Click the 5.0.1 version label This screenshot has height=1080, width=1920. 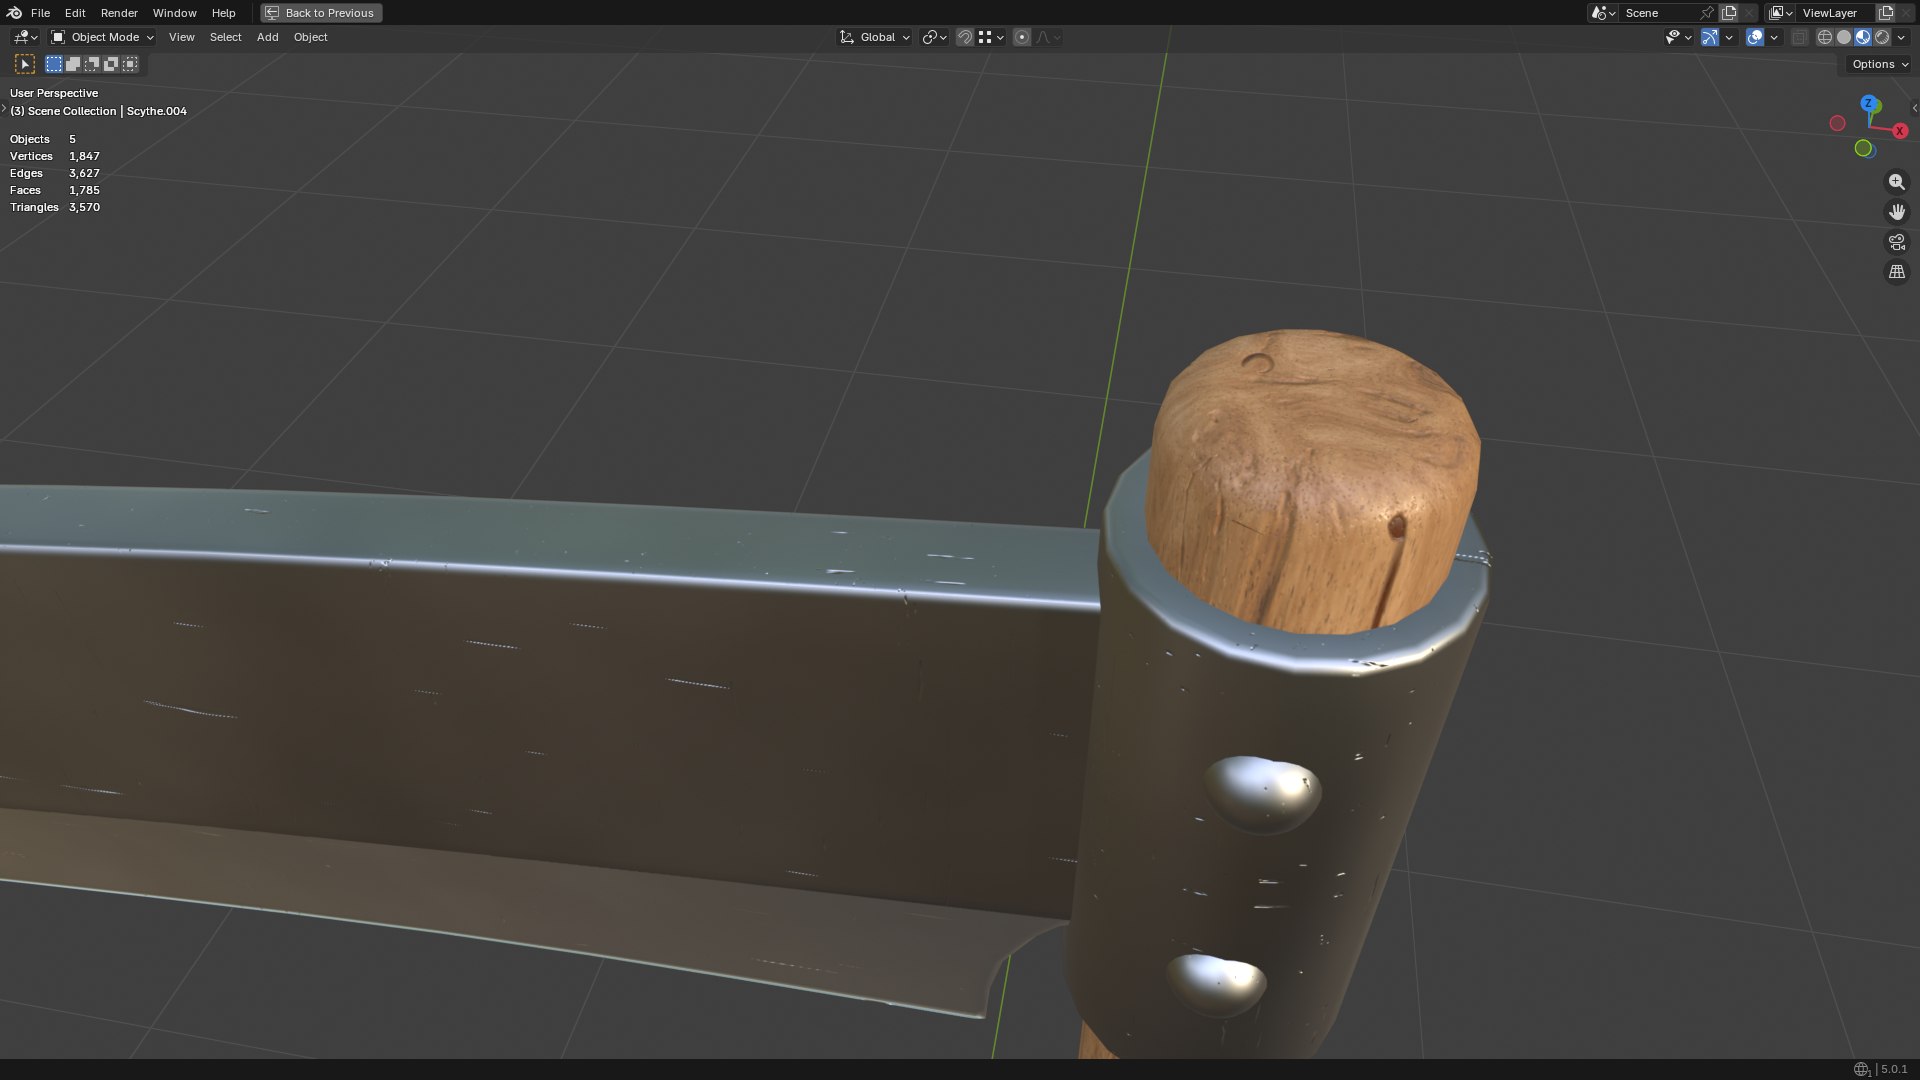pos(1894,1069)
